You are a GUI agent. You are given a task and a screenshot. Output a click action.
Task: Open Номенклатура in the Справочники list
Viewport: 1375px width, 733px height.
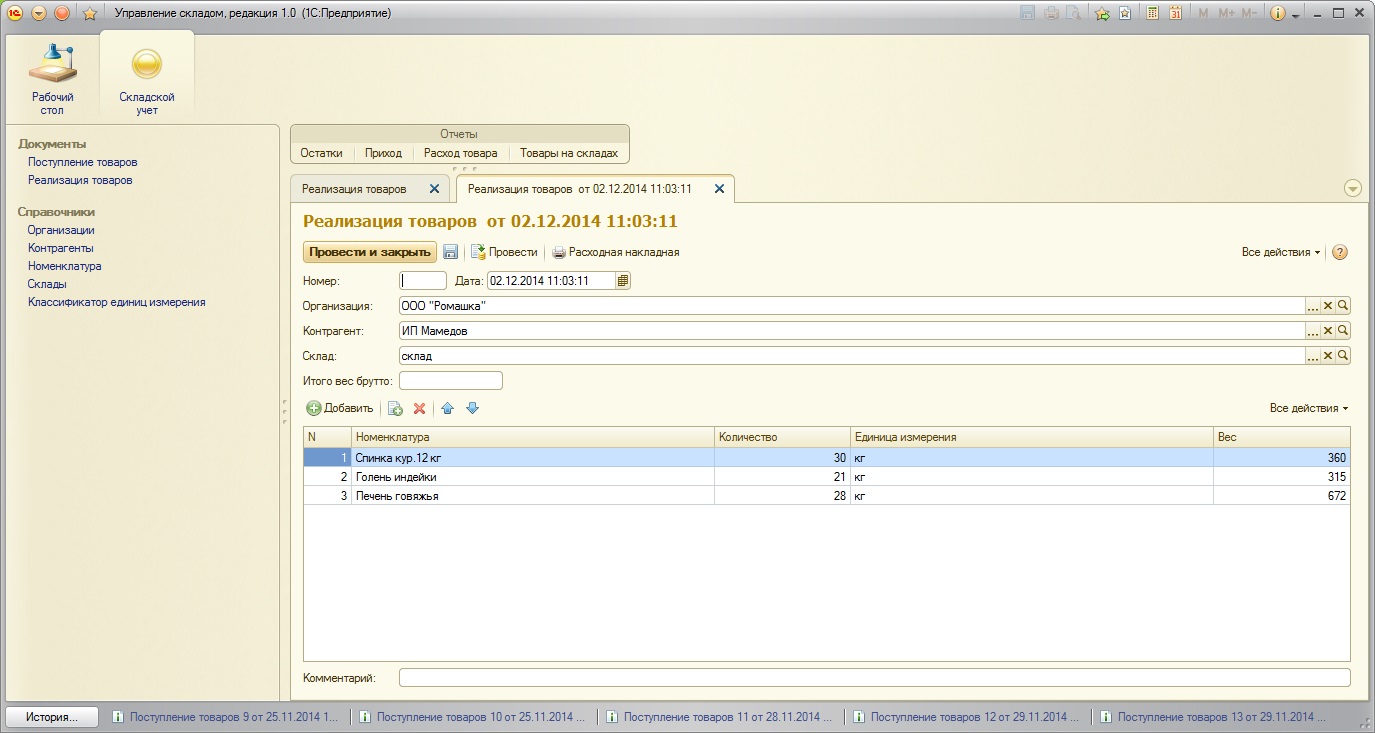click(x=64, y=266)
